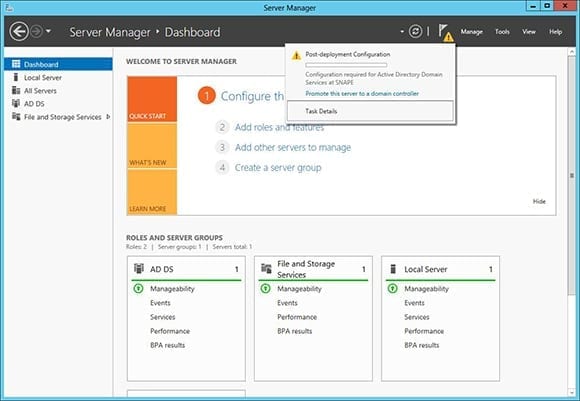The width and height of the screenshot is (580, 401).
Task: Select AD DS in the sidebar
Action: click(x=58, y=104)
